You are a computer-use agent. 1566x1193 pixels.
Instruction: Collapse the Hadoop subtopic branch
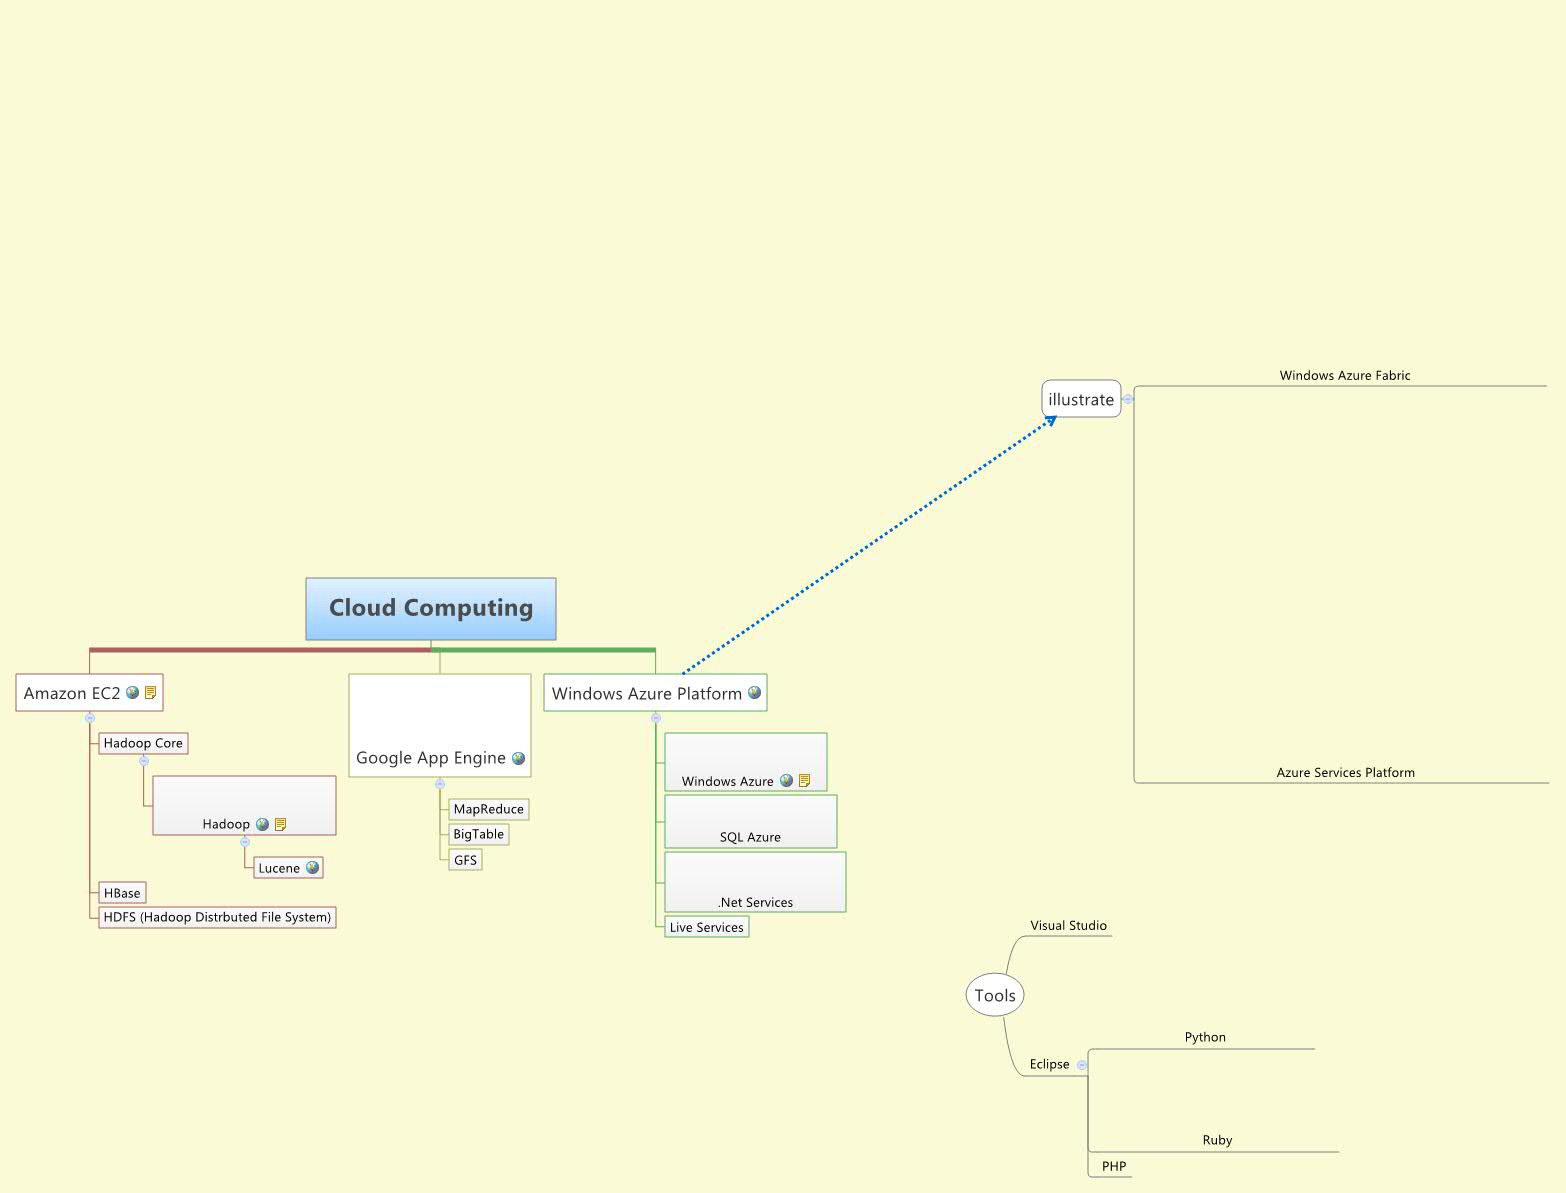245,841
